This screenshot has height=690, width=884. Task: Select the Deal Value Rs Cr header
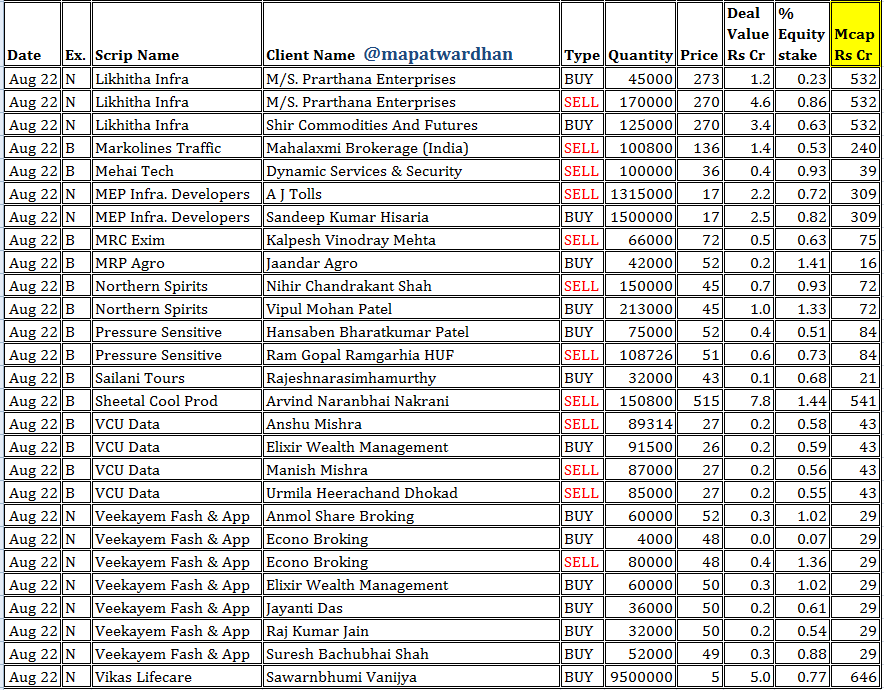click(748, 34)
